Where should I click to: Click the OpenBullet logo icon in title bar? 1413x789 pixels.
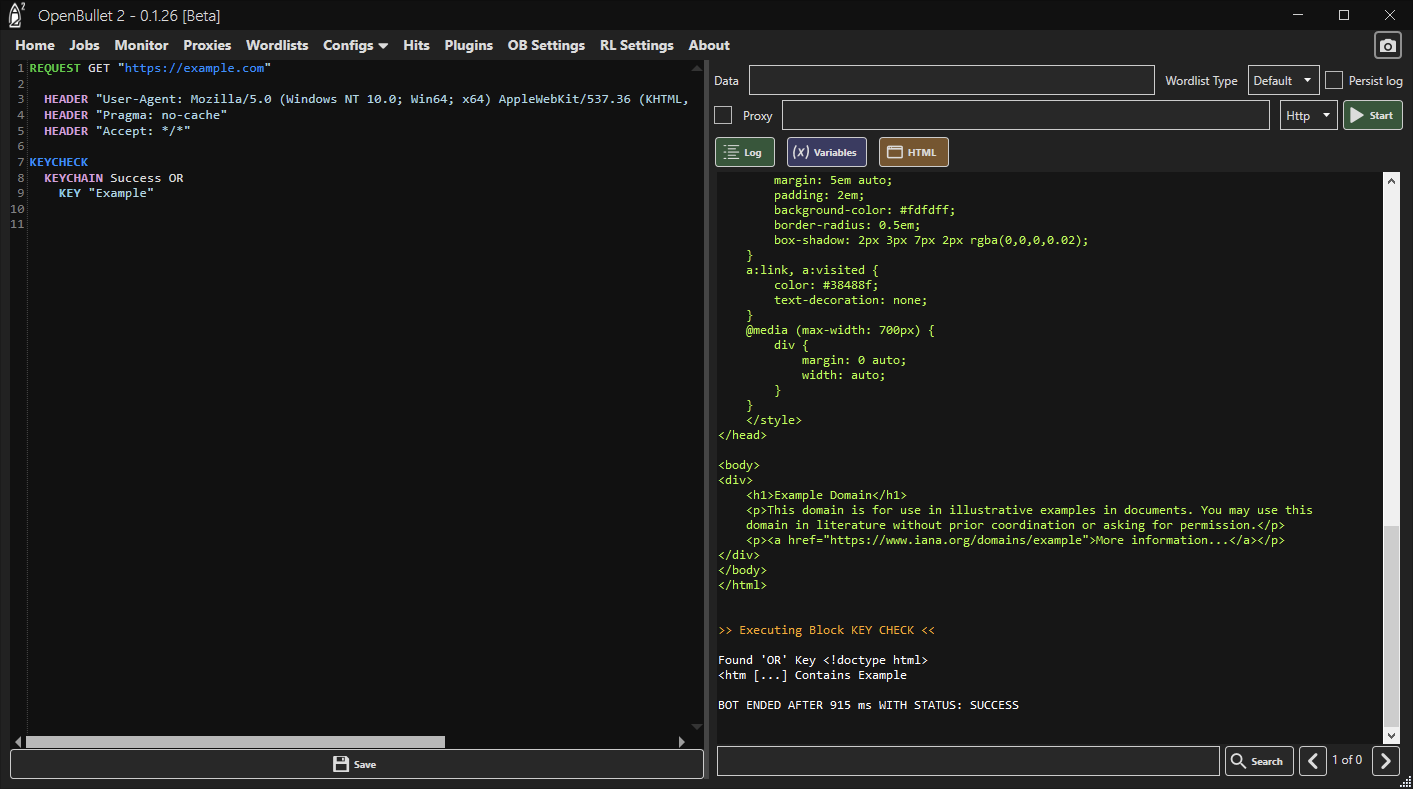(x=17, y=15)
